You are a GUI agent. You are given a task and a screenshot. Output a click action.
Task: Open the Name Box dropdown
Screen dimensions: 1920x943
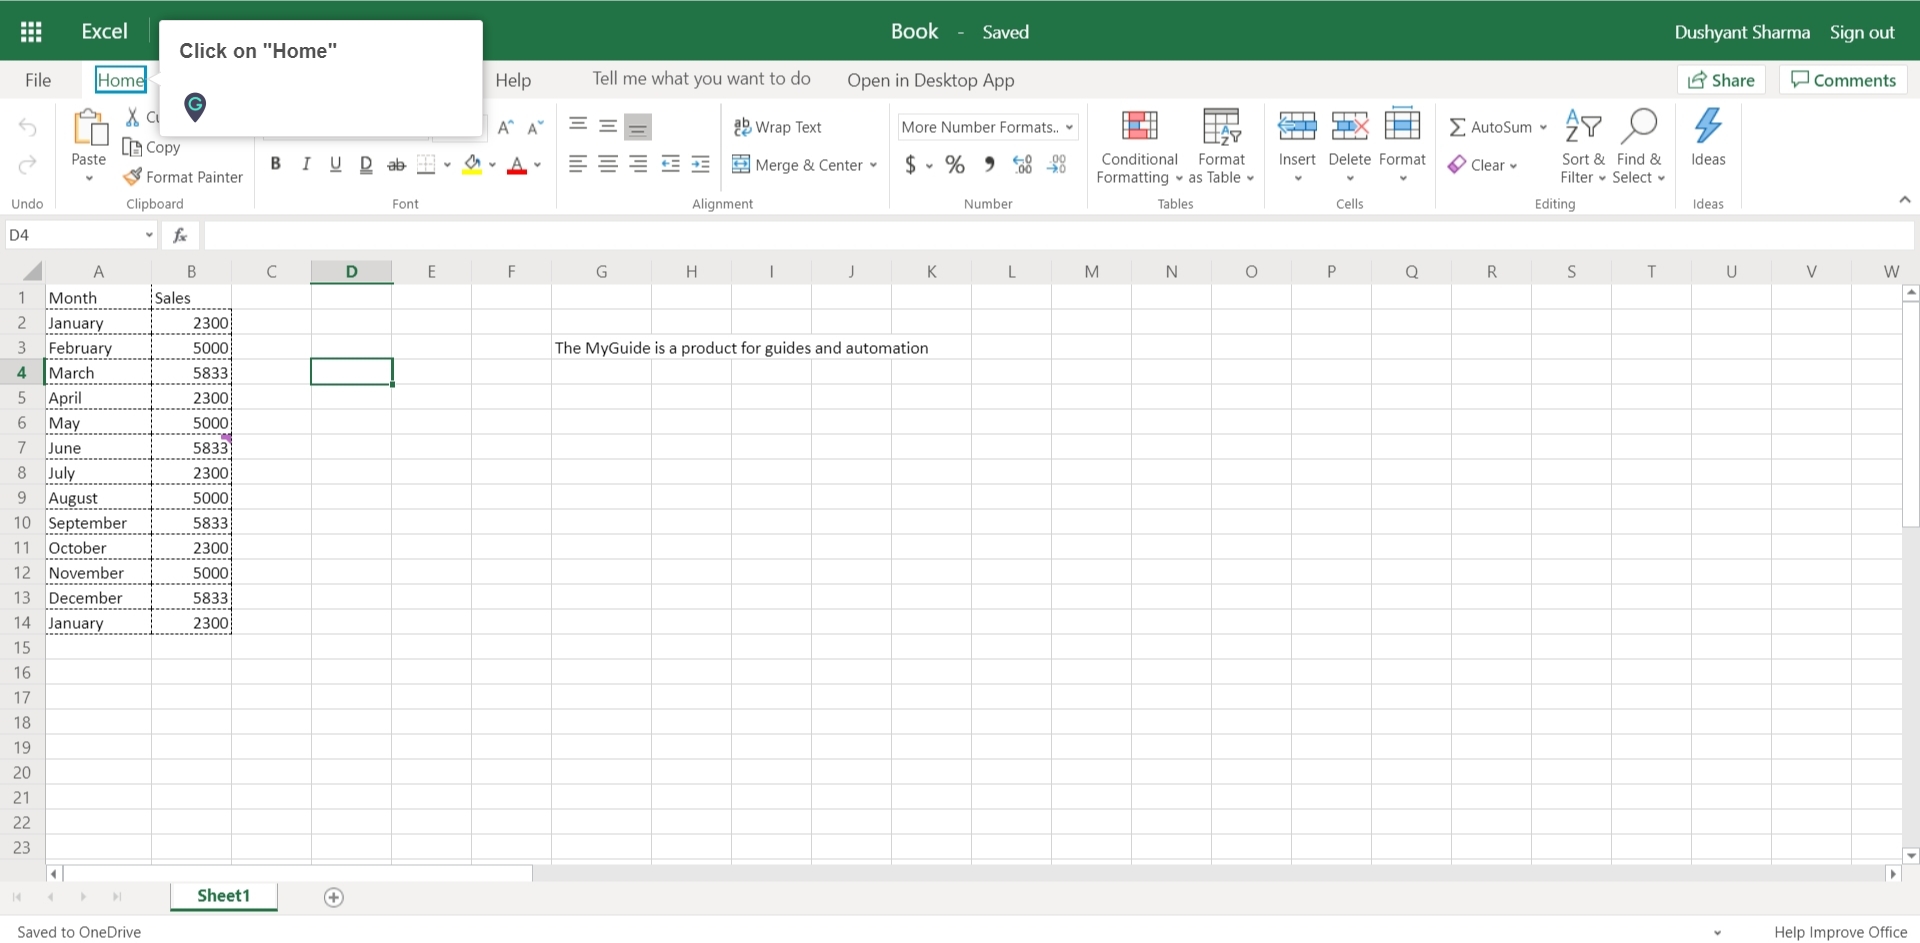[x=148, y=234]
